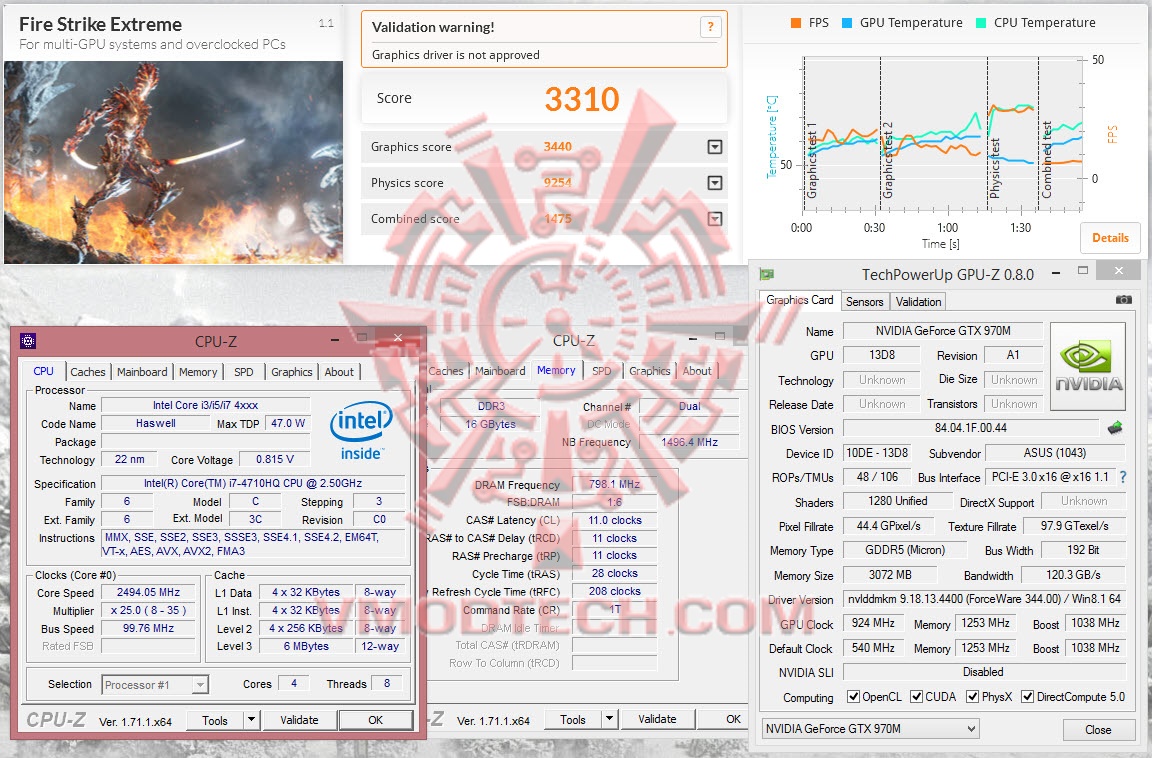This screenshot has height=758, width=1152.
Task: Click the Code Name value Haswell
Action: tap(155, 423)
